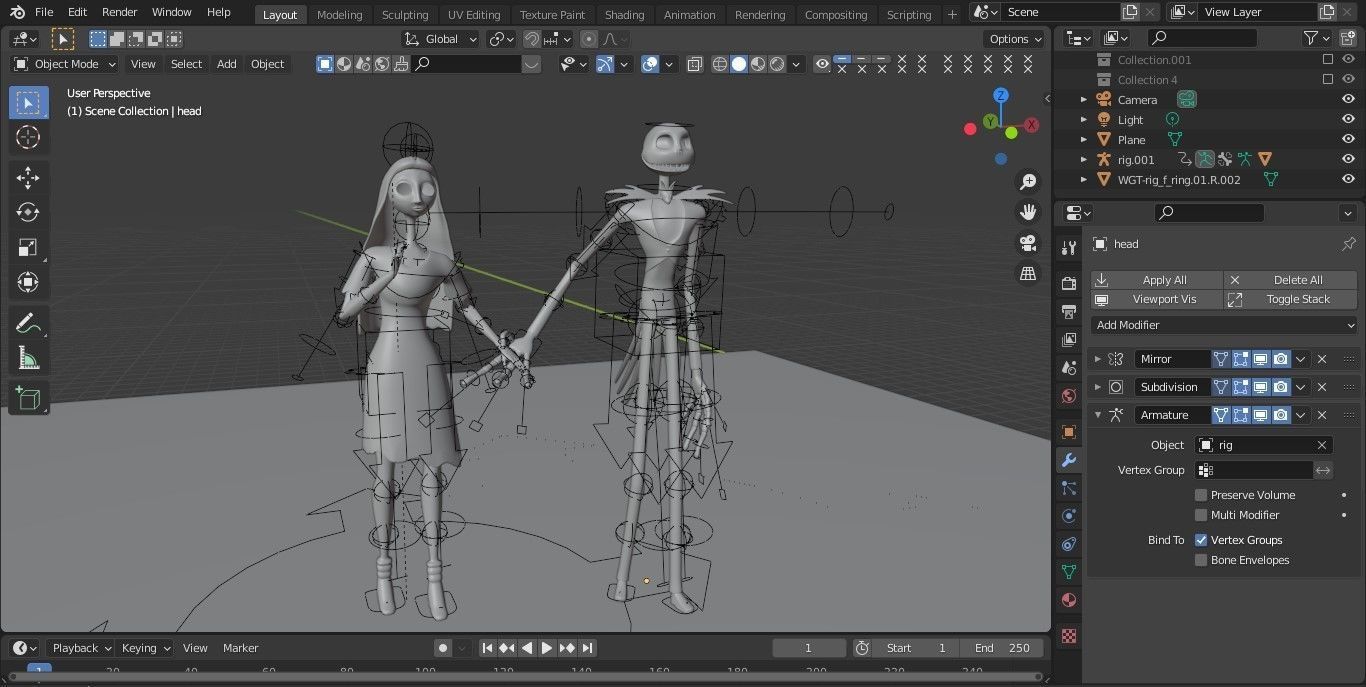
Task: Select the Rotate tool
Action: click(x=28, y=212)
